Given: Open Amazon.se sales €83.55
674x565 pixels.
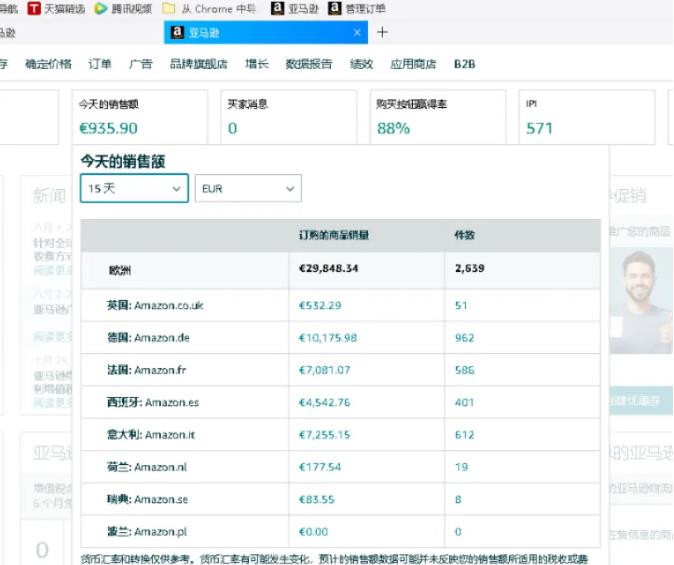Looking at the screenshot, I should pos(317,500).
